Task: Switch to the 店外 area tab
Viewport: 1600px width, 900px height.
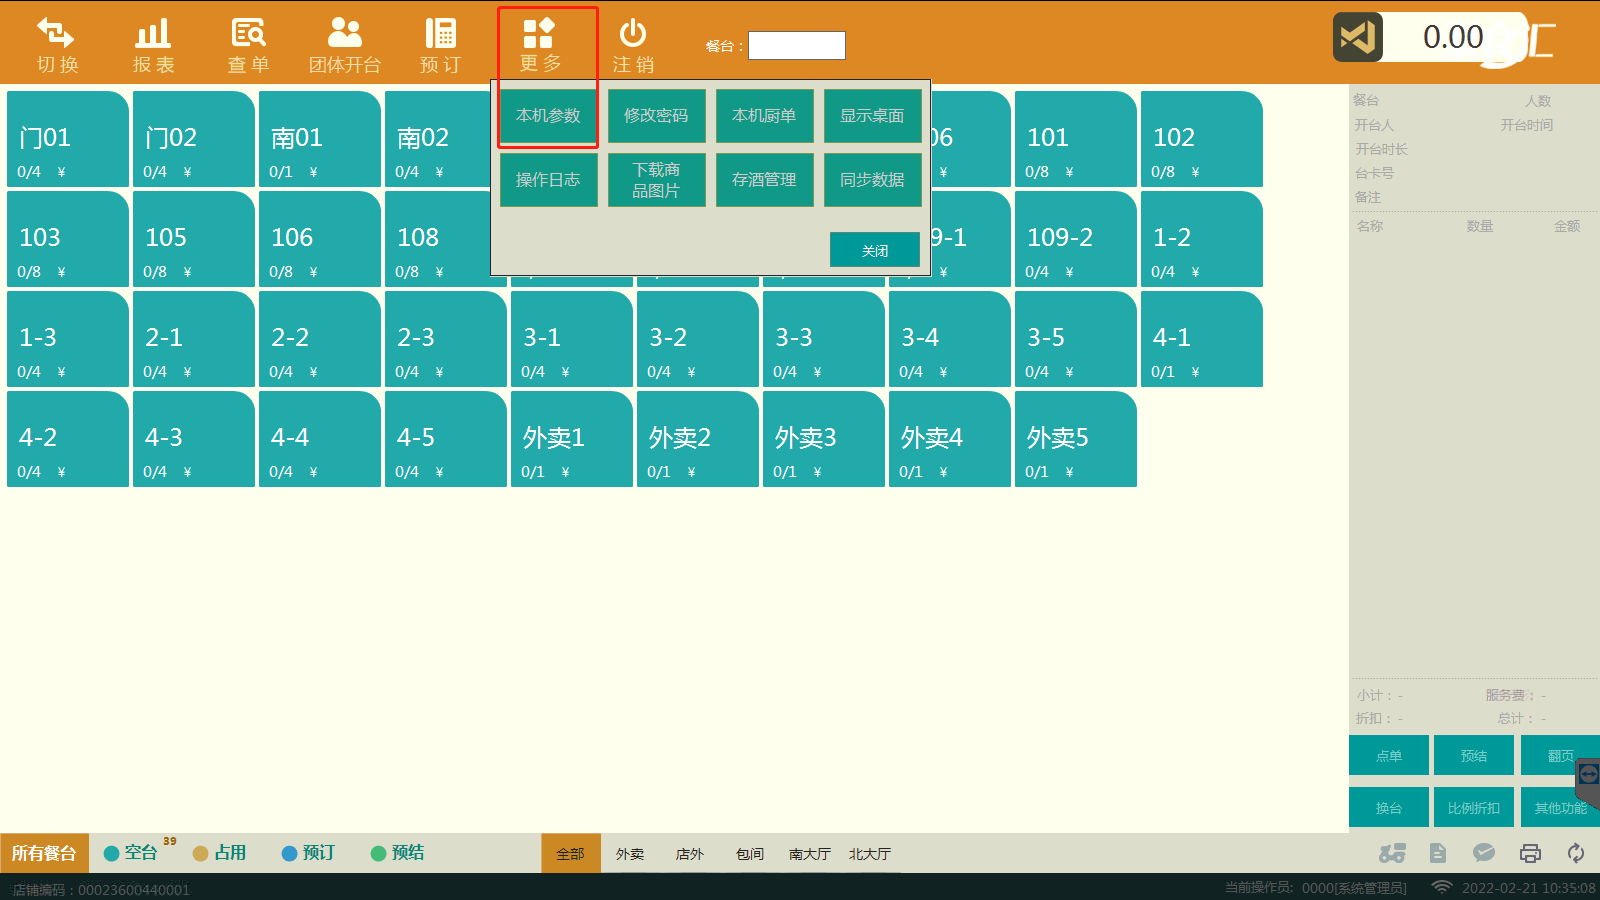Action: tap(690, 854)
